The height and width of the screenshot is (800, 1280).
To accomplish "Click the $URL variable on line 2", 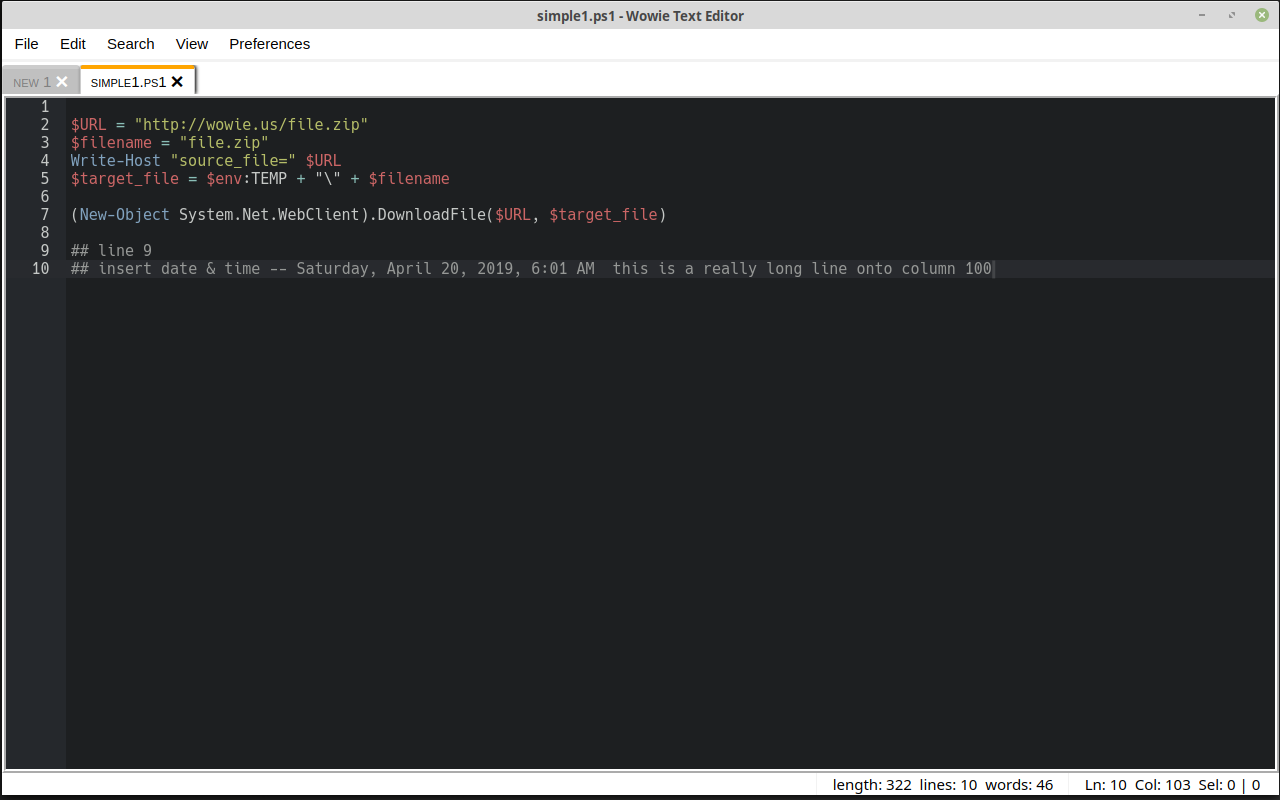I will pos(88,125).
